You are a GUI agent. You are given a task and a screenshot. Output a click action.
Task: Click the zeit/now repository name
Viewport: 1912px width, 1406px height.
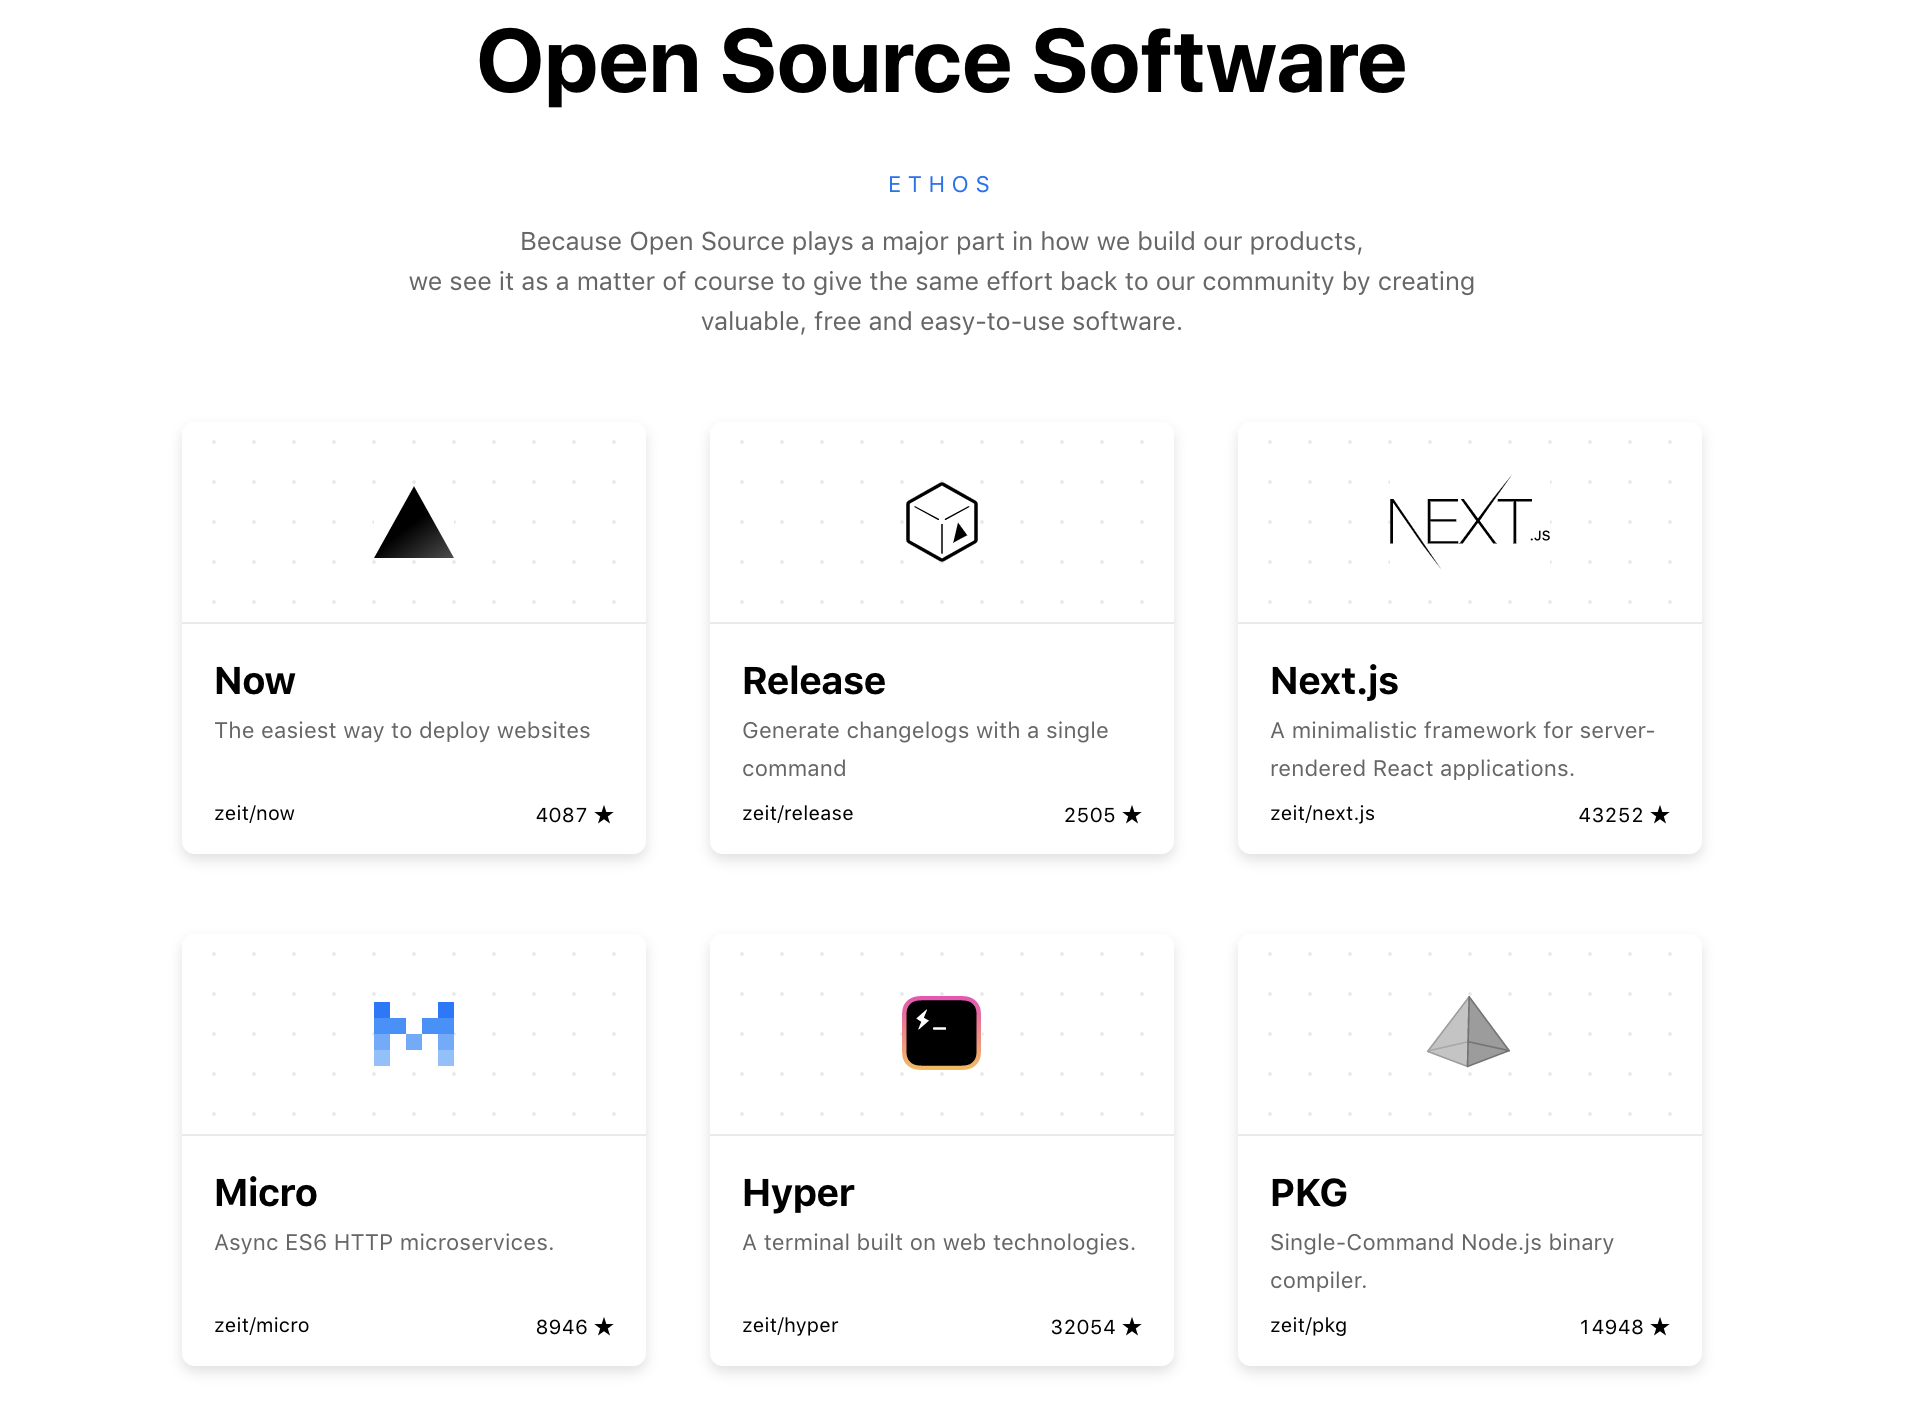tap(255, 814)
